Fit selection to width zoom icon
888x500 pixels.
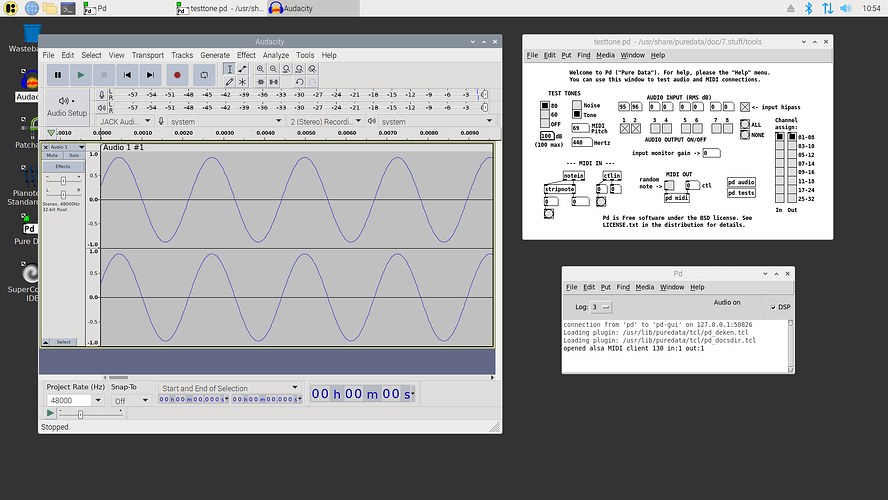286,69
